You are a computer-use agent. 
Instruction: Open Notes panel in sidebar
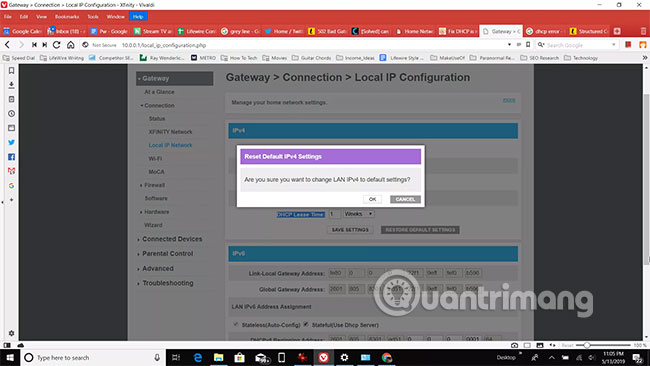pyautogui.click(x=11, y=99)
